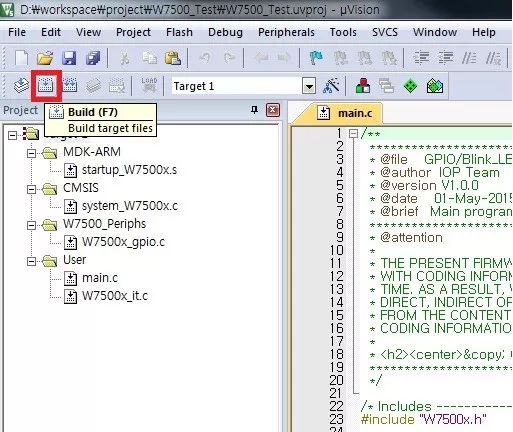The height and width of the screenshot is (432, 513).
Task: Open the File menu
Action: 17,32
